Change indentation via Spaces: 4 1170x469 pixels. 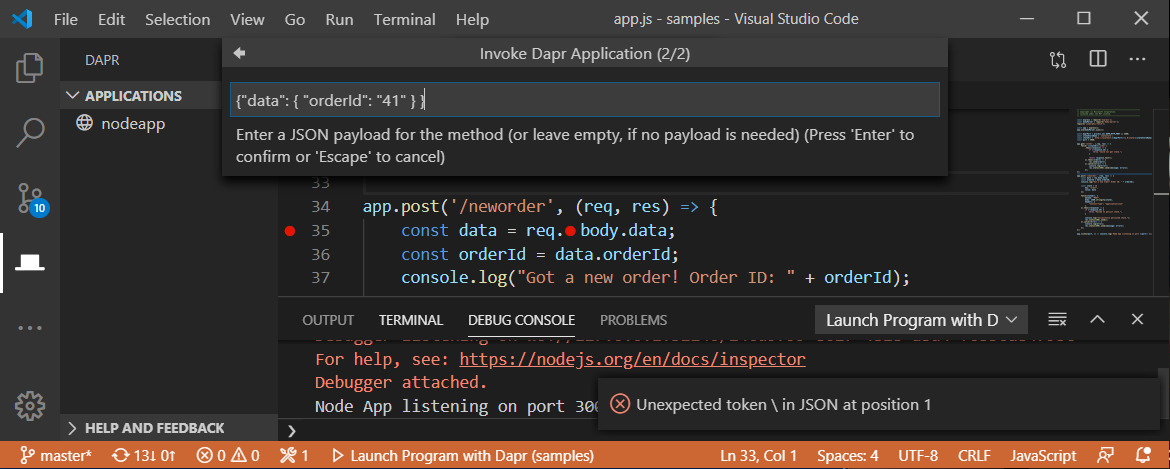tap(848, 456)
